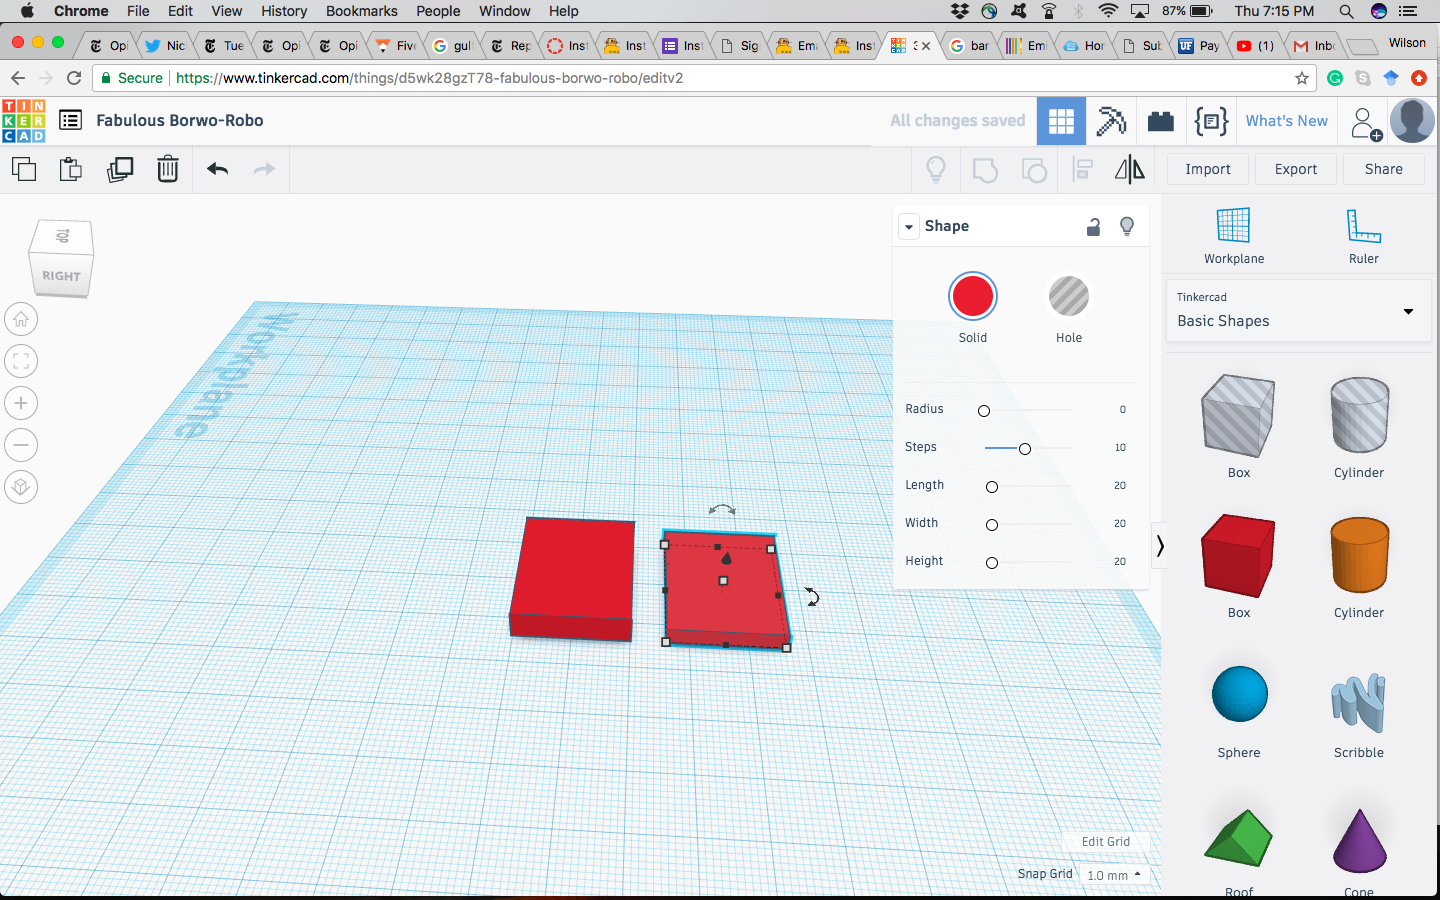1440x900 pixels.
Task: Click the Align tool icon
Action: coord(1082,170)
